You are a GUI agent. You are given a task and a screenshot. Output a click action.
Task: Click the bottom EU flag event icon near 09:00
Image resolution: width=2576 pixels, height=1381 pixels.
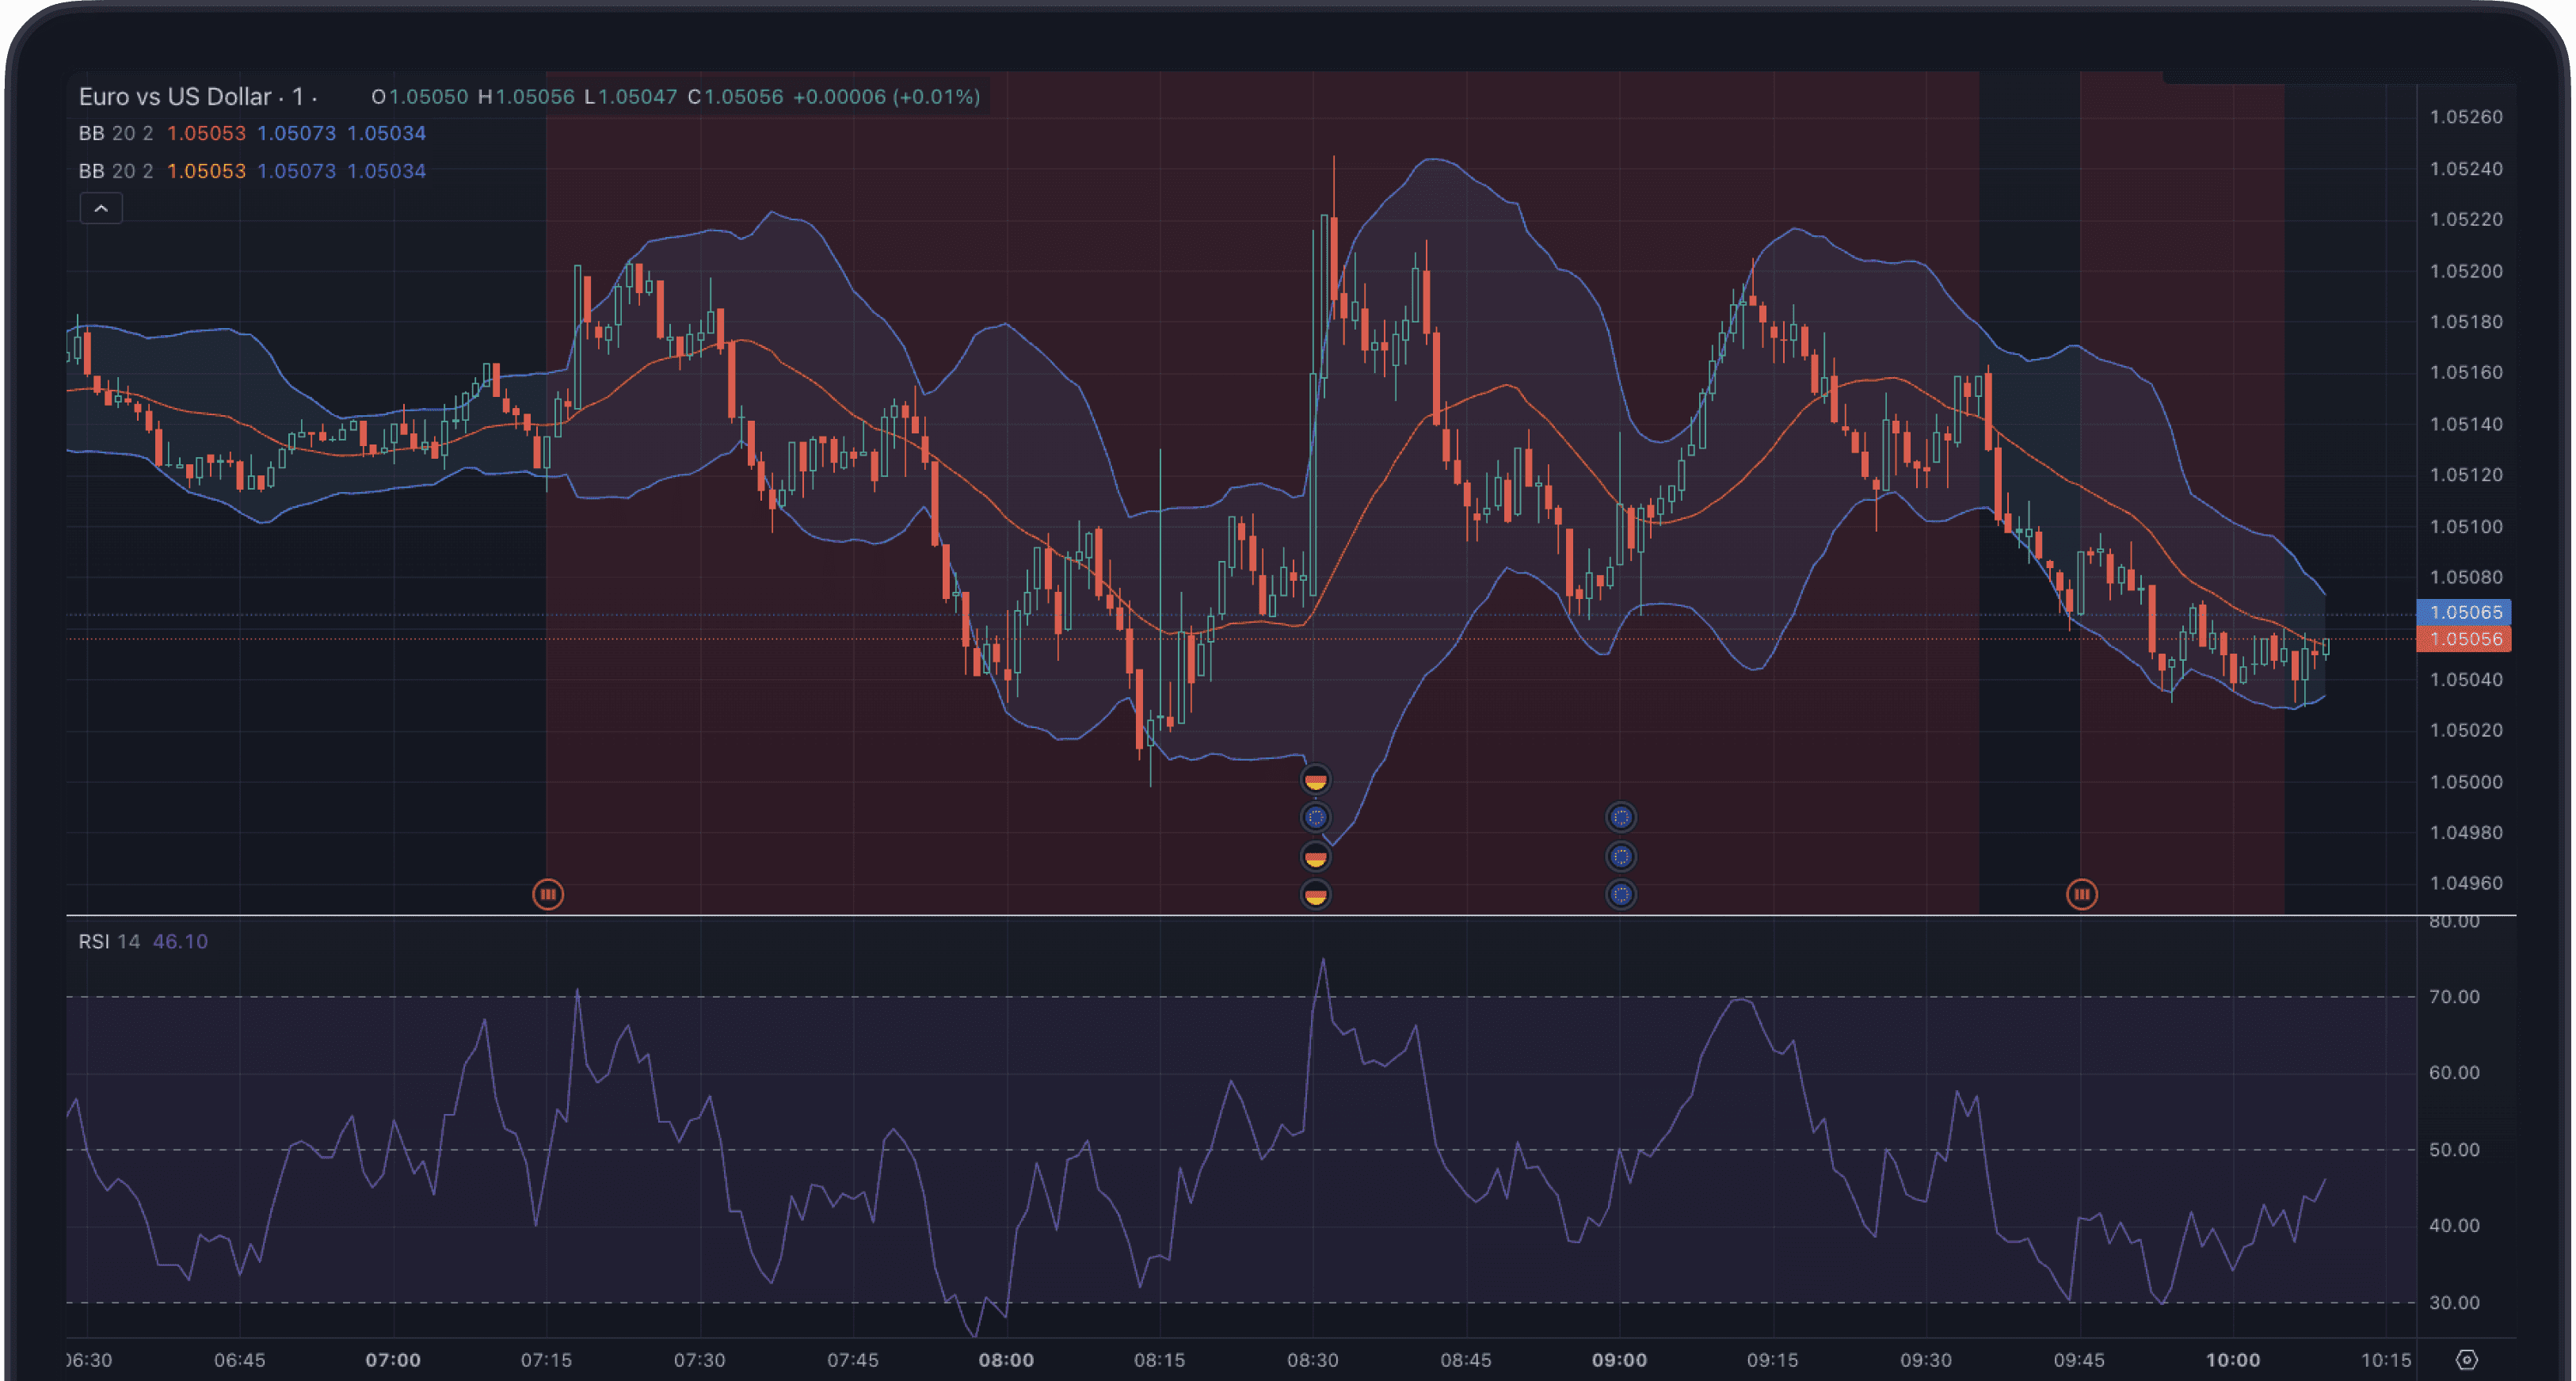coord(1621,894)
